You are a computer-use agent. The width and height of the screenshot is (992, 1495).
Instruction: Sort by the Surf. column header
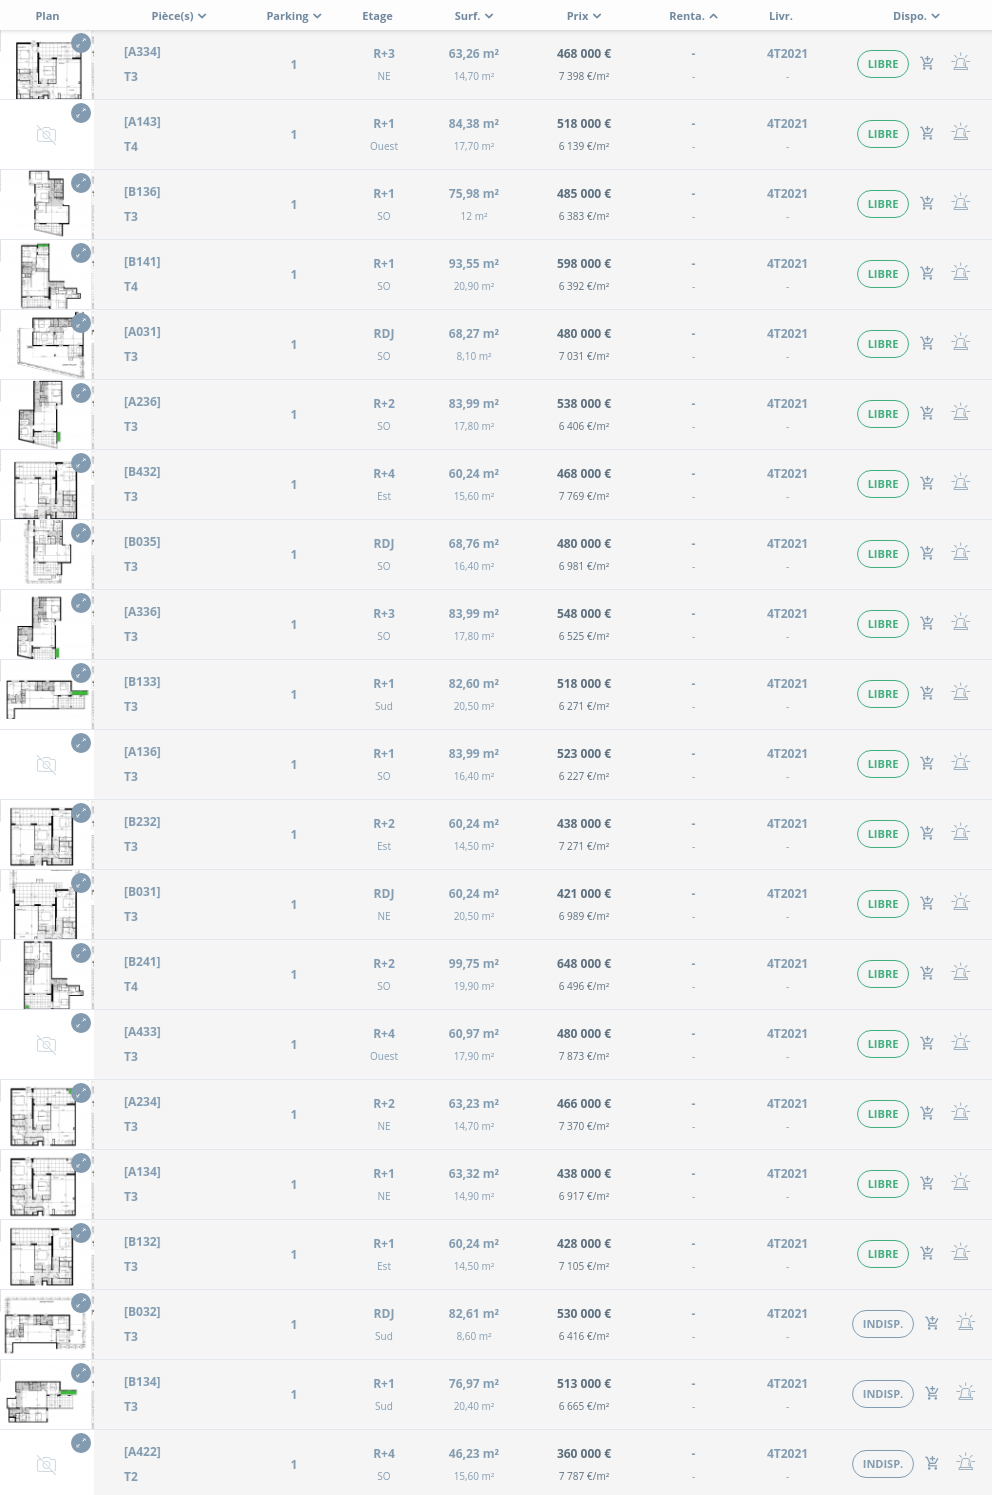click(x=474, y=16)
